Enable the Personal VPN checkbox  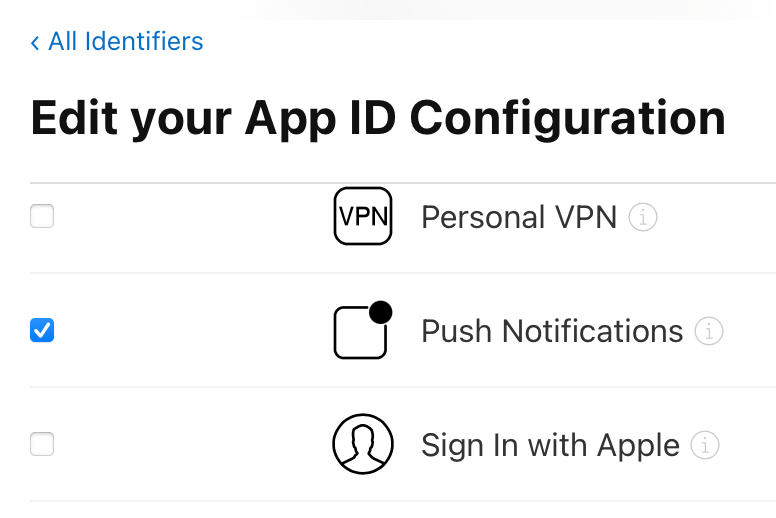(x=42, y=216)
